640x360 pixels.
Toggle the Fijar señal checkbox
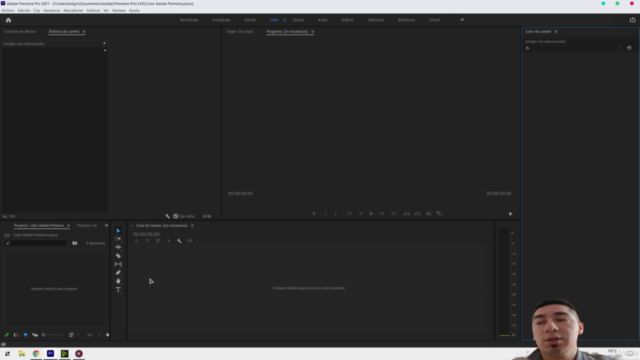[176, 216]
